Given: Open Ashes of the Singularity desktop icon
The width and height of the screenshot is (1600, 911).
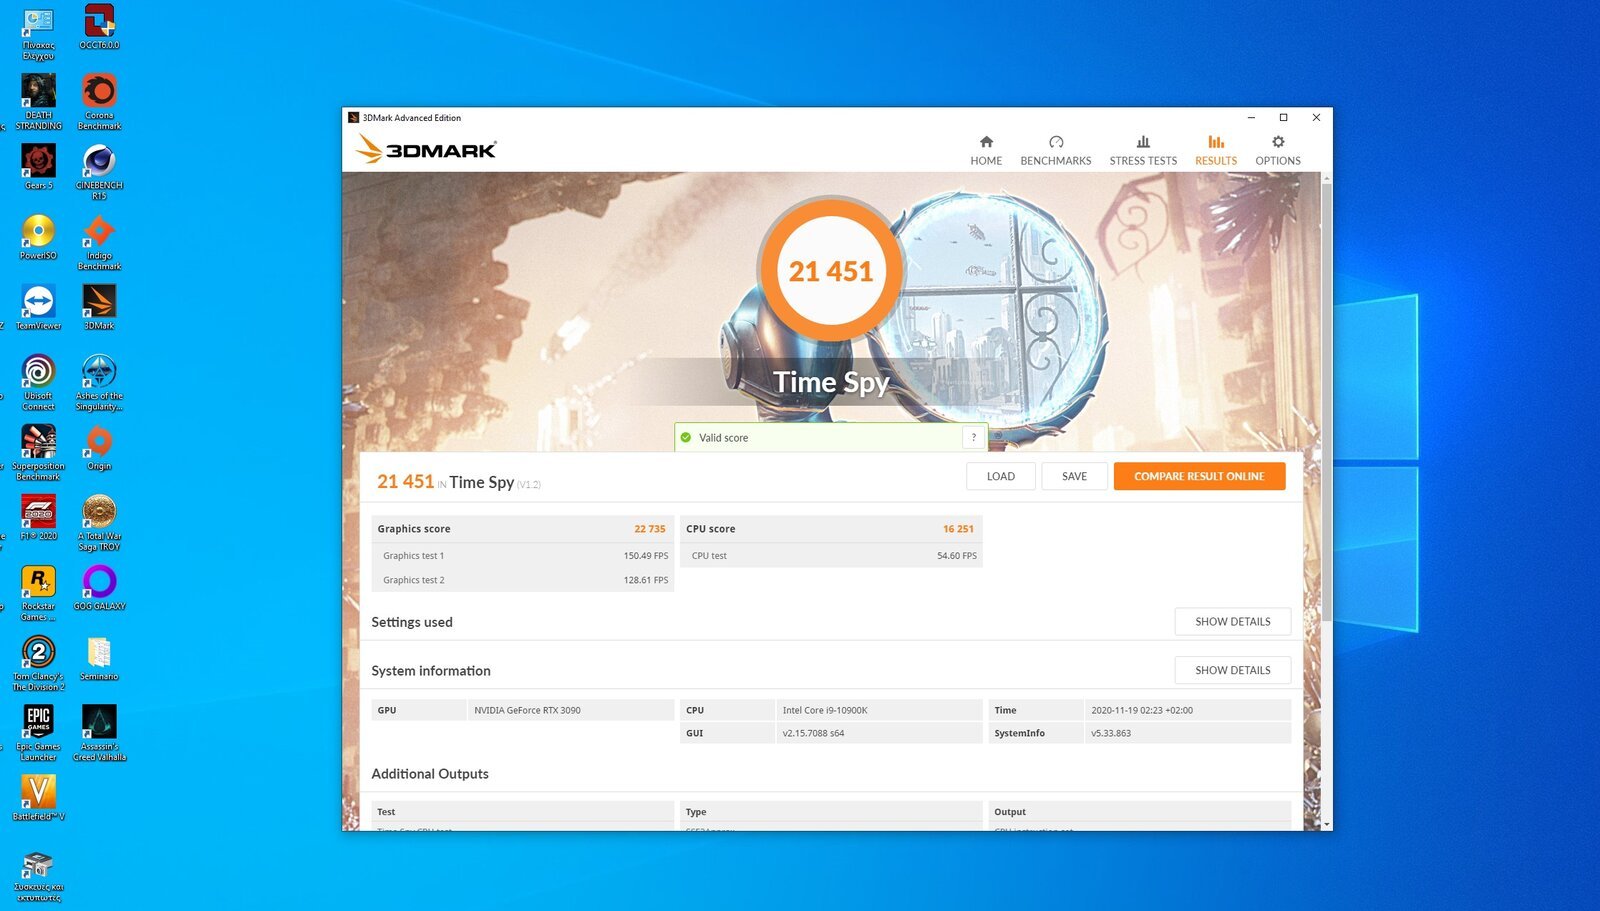Looking at the screenshot, I should click(x=99, y=381).
